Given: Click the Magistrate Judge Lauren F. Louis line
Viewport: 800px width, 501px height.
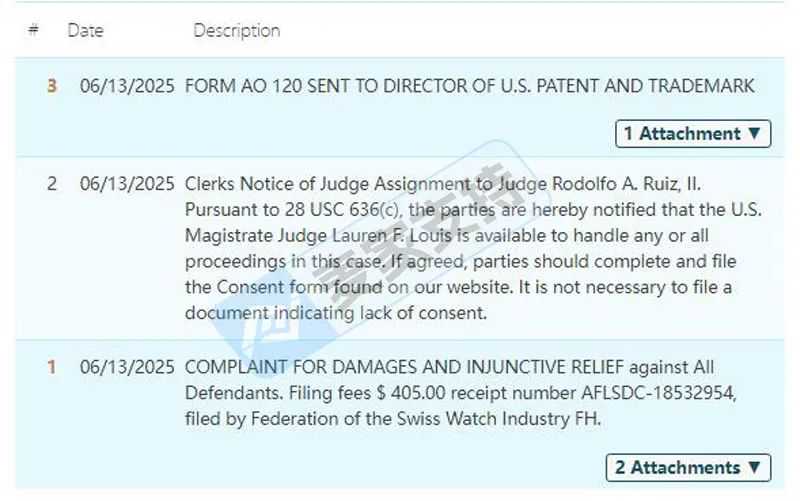Looking at the screenshot, I should (x=446, y=235).
